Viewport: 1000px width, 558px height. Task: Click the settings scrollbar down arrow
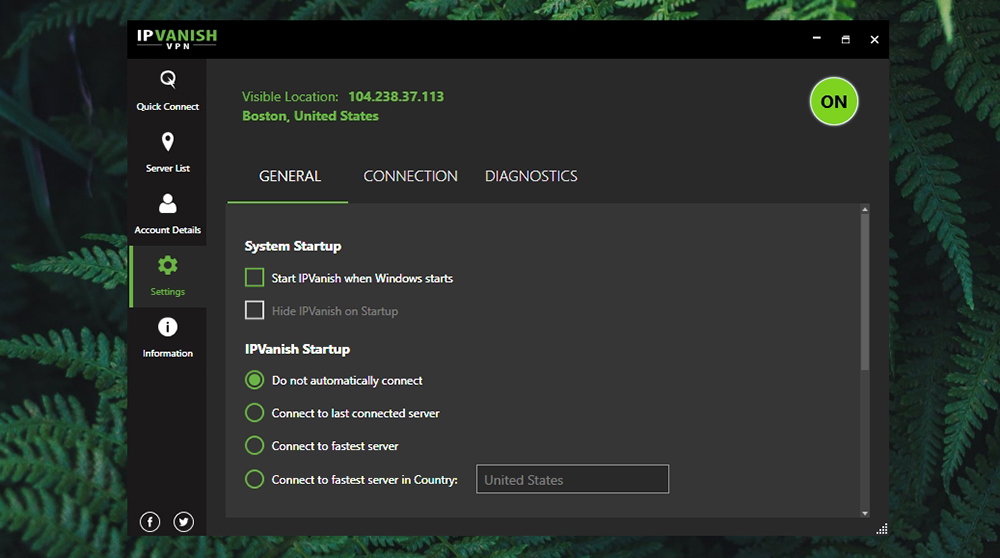point(865,513)
